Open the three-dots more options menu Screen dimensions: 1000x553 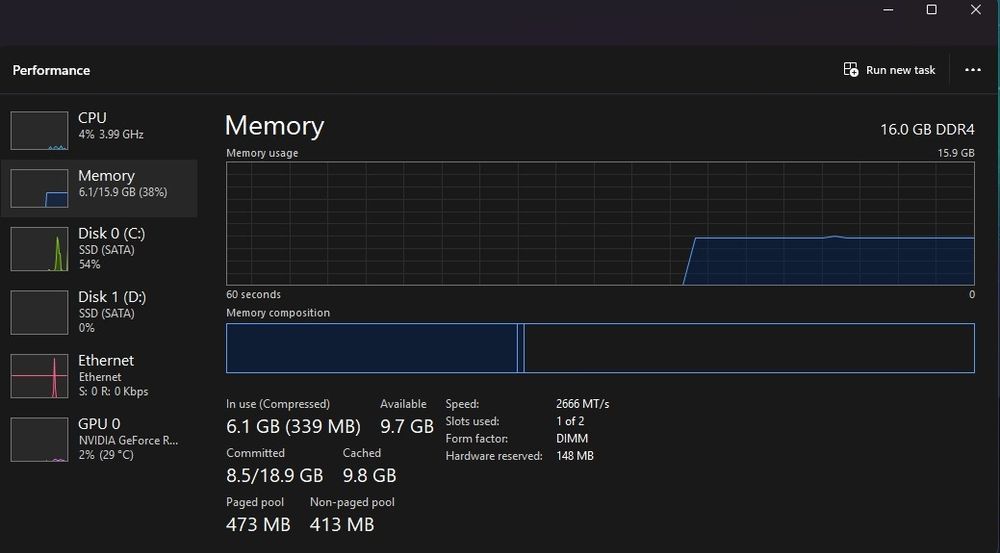[973, 70]
